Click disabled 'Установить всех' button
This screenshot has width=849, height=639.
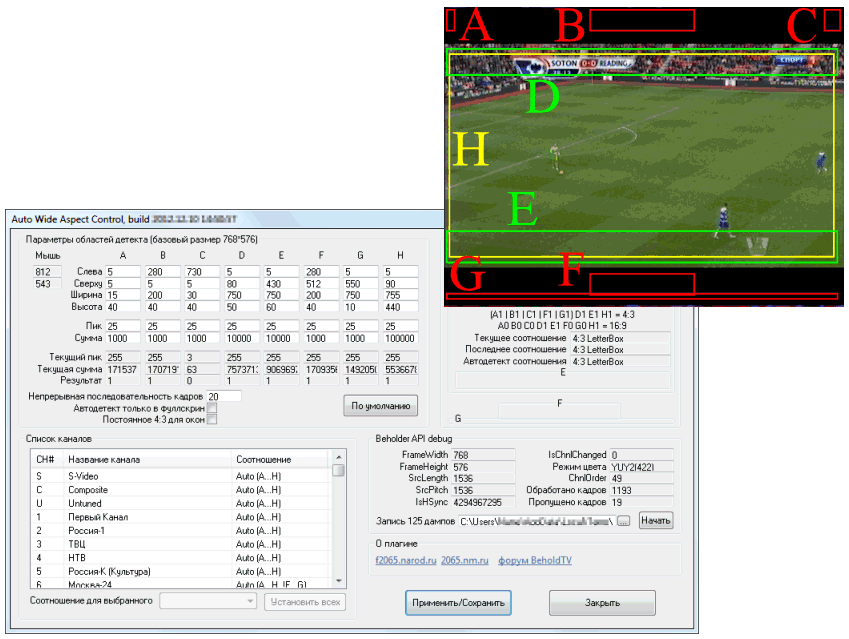[x=306, y=601]
